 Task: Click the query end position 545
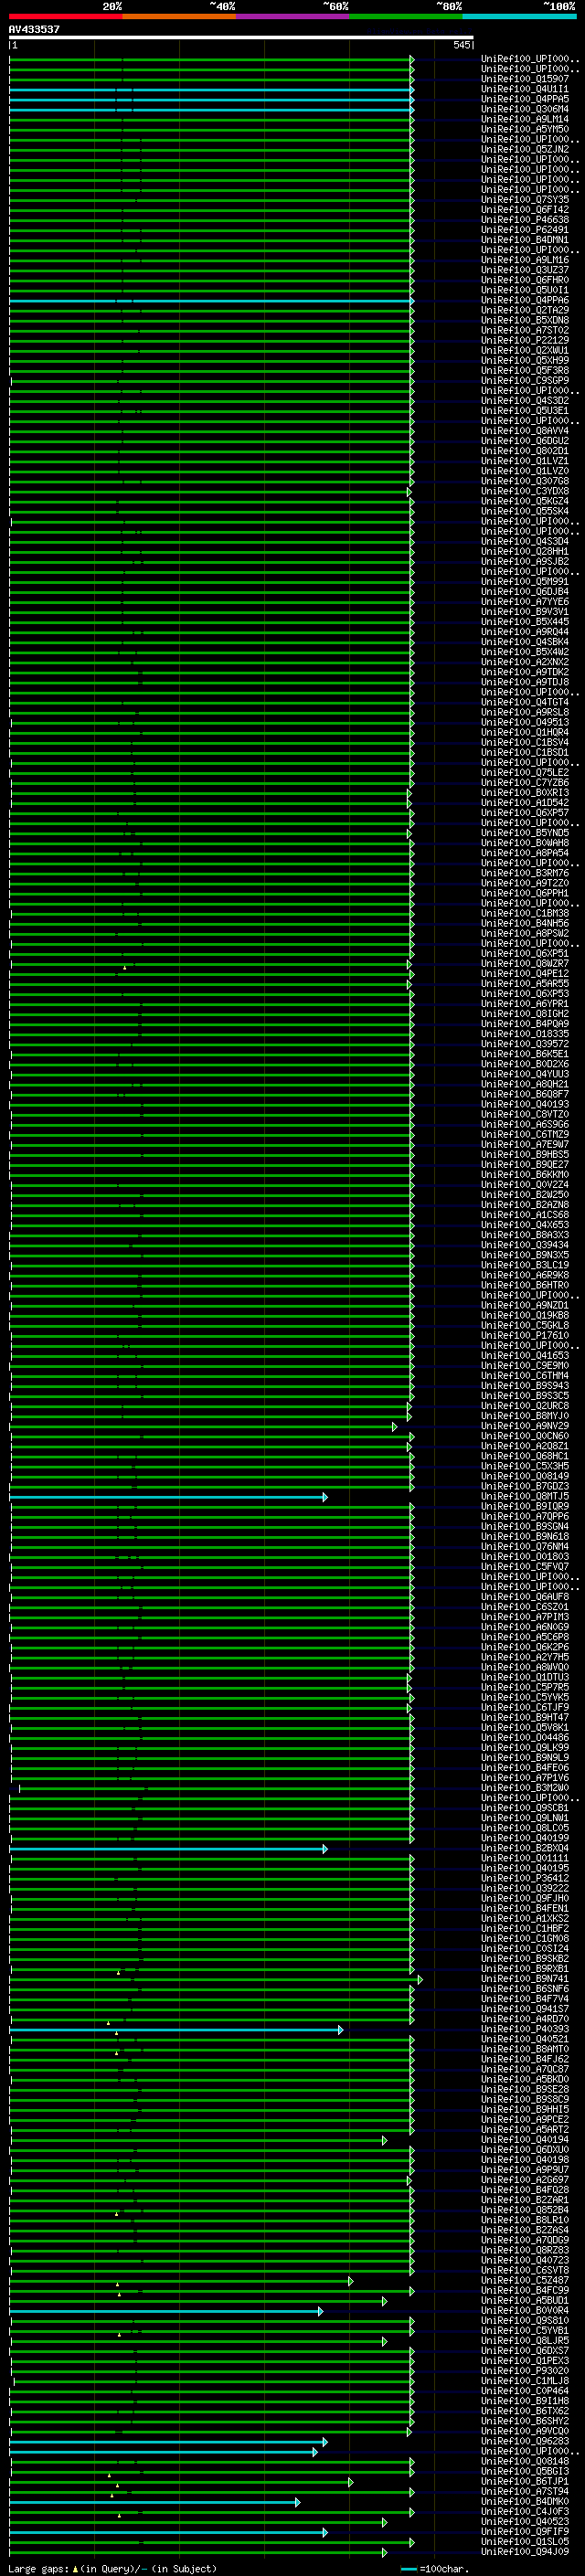[x=461, y=45]
